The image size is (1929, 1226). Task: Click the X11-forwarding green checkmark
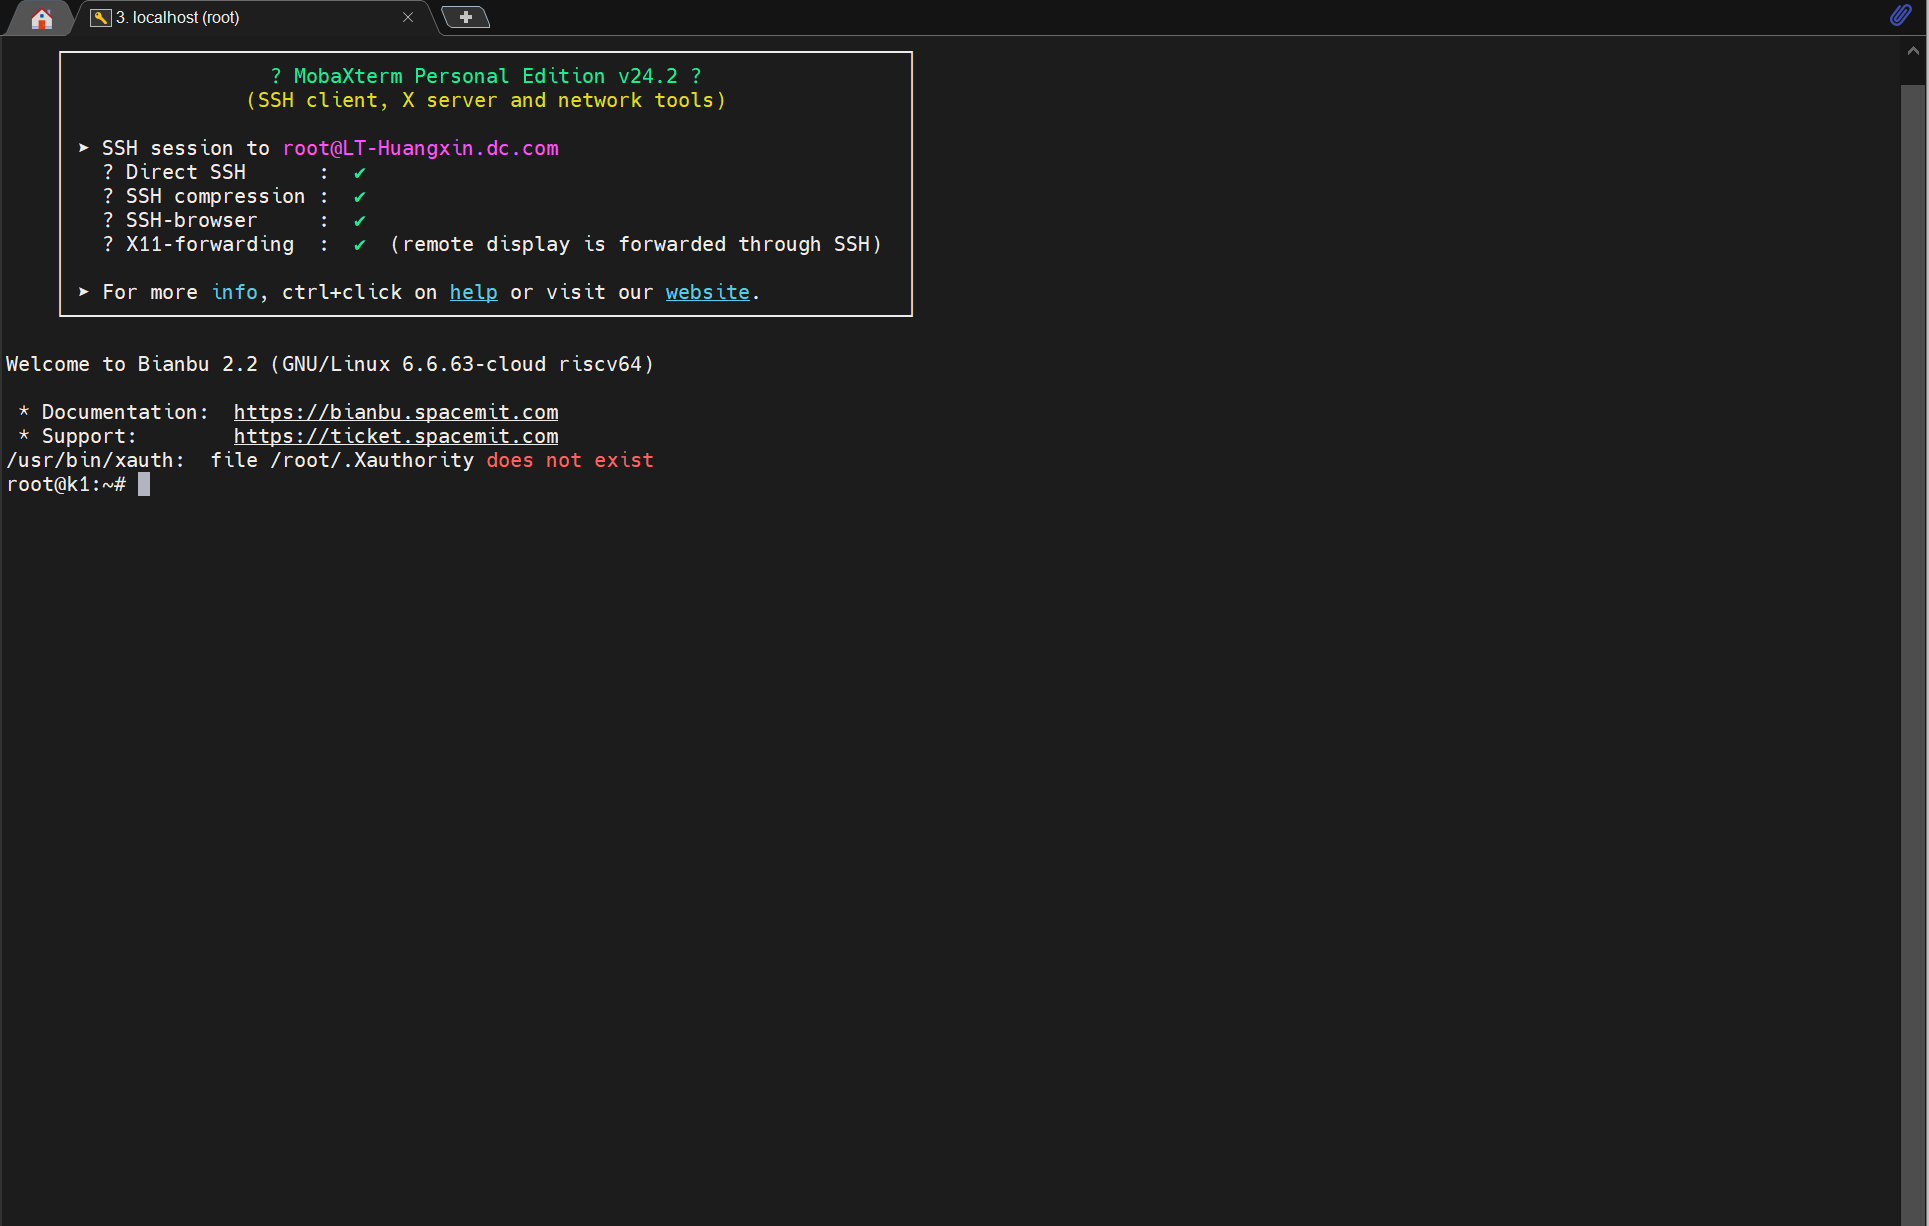[360, 245]
